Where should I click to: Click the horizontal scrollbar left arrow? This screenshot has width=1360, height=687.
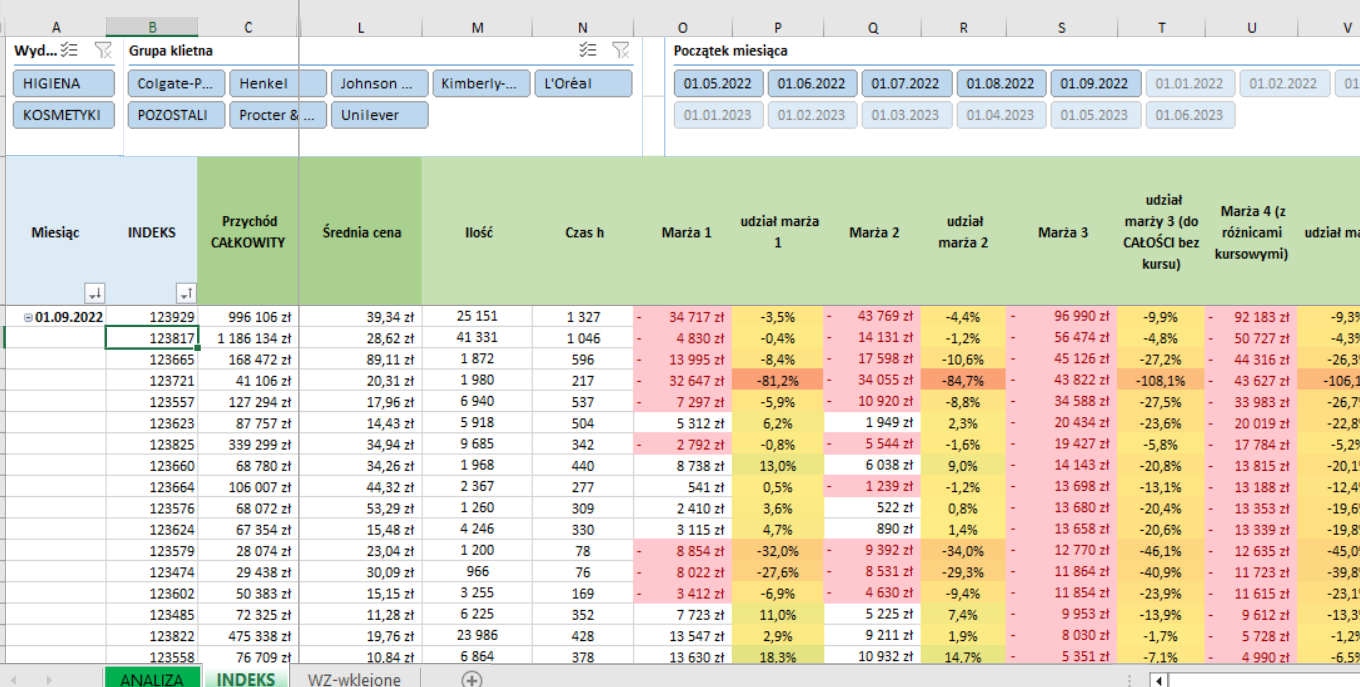coord(1158,680)
